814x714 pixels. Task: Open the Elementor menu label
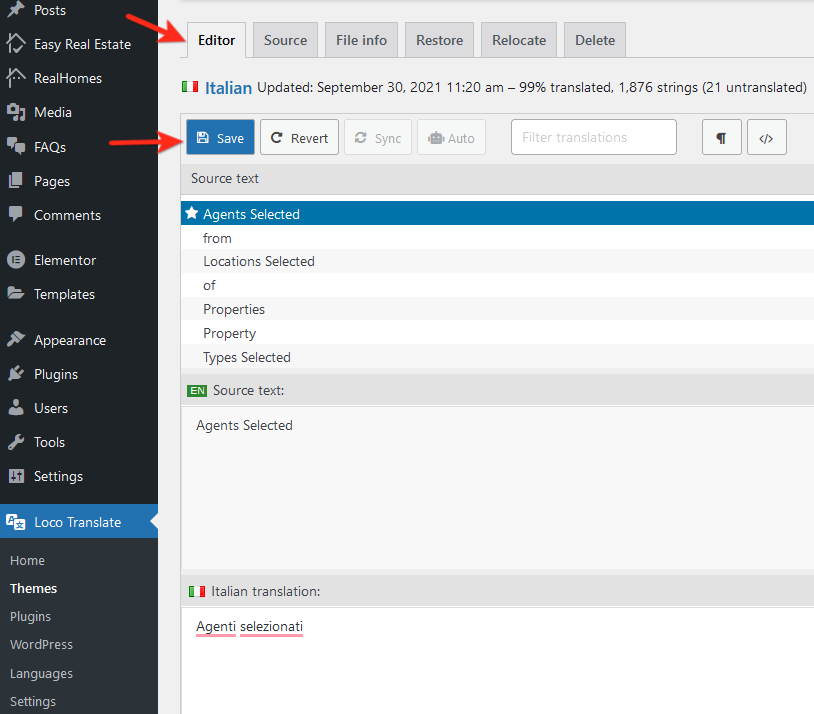pos(65,260)
